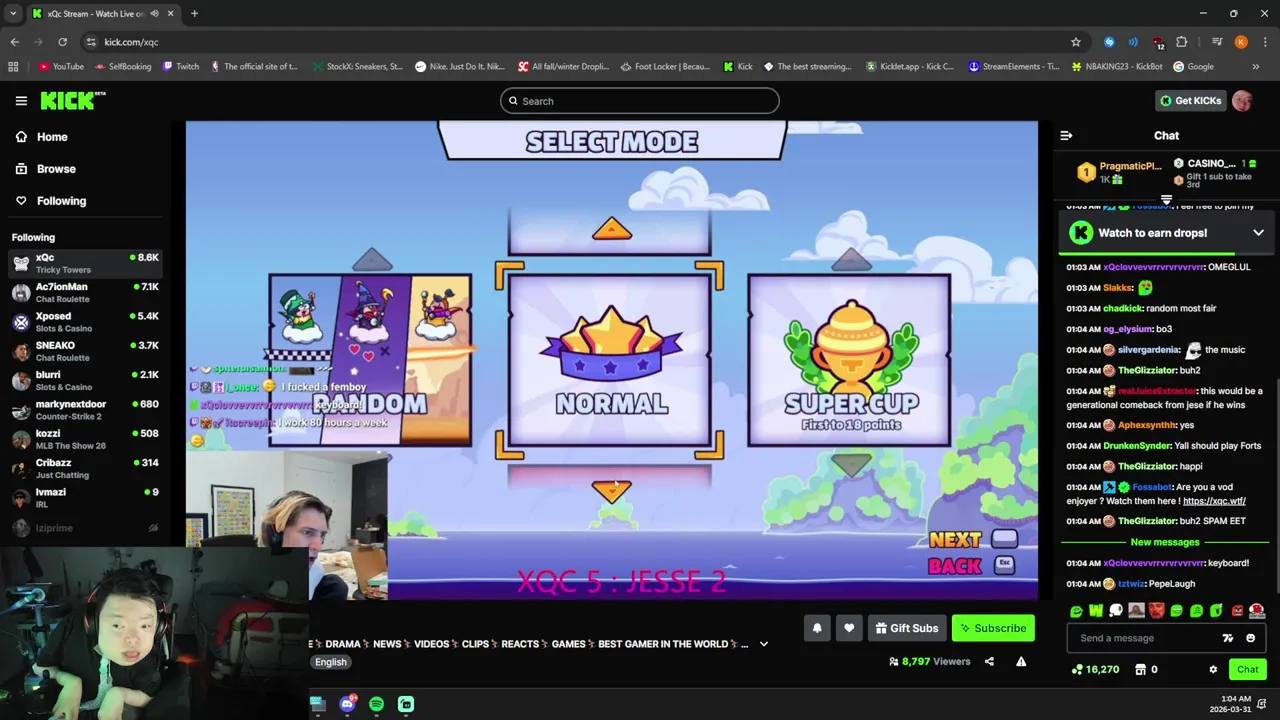Viewport: 1280px width, 720px height.
Task: Collapse the Watch to earn drops banner
Action: pos(1258,233)
